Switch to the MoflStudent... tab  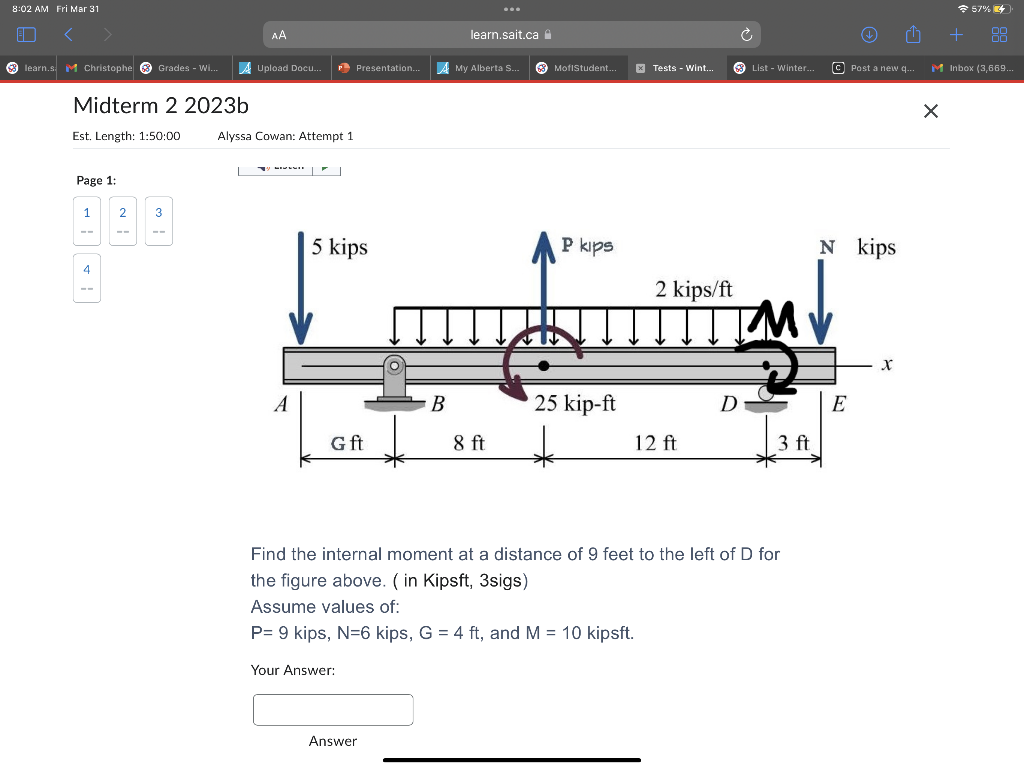[579, 68]
